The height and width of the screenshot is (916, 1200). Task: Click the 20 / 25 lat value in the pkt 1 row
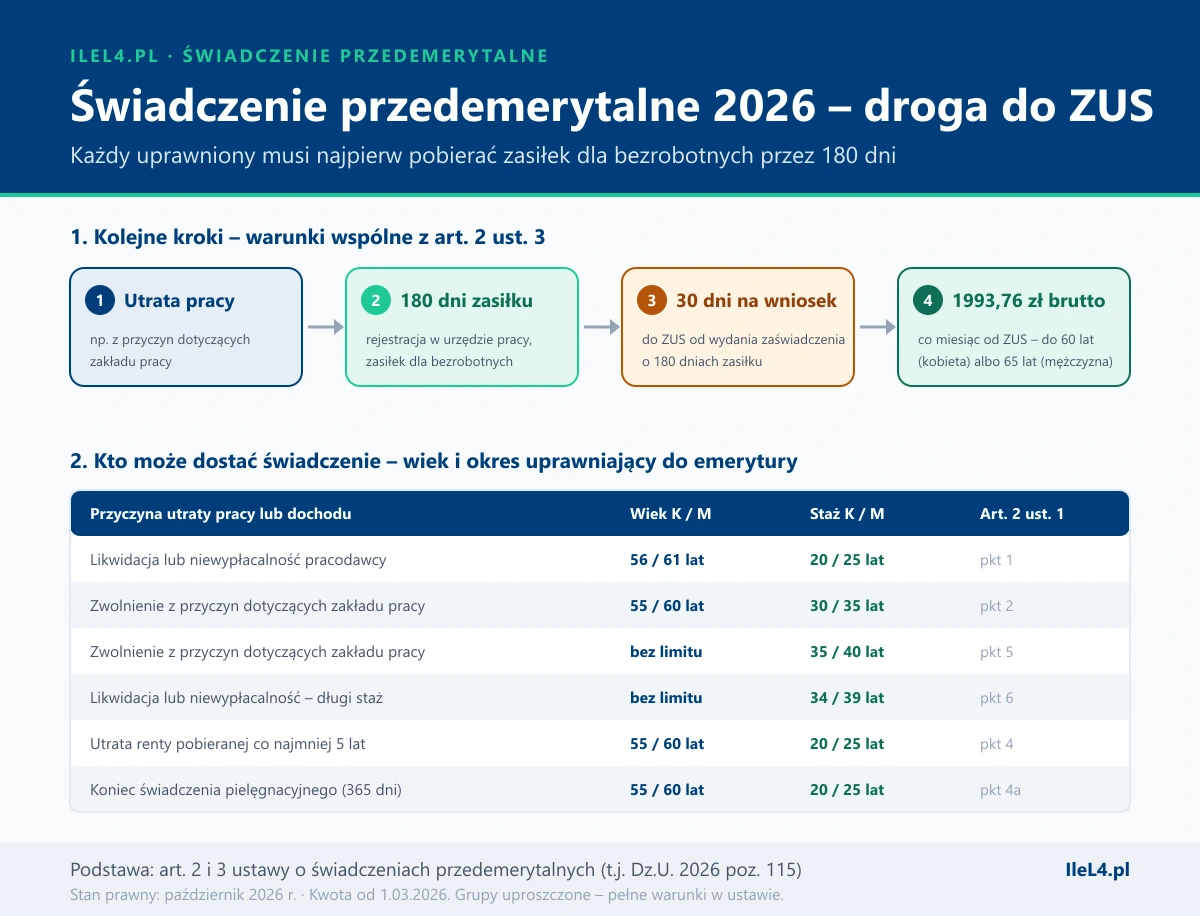pyautogui.click(x=847, y=560)
